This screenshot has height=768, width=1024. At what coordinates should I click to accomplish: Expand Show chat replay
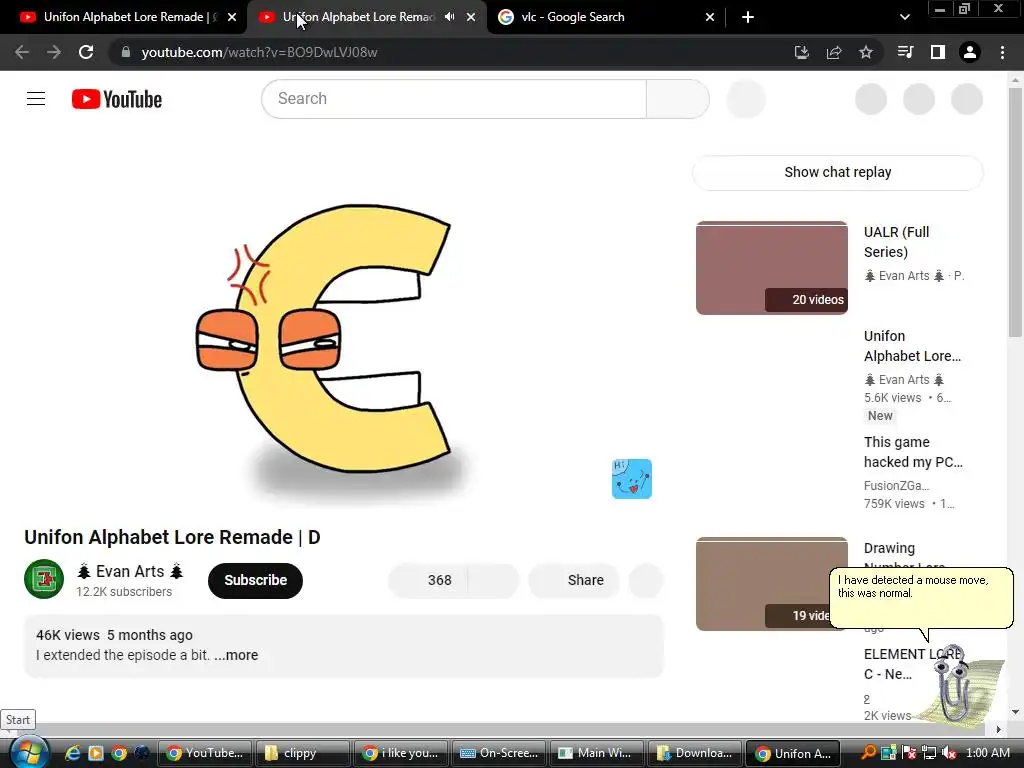[838, 172]
